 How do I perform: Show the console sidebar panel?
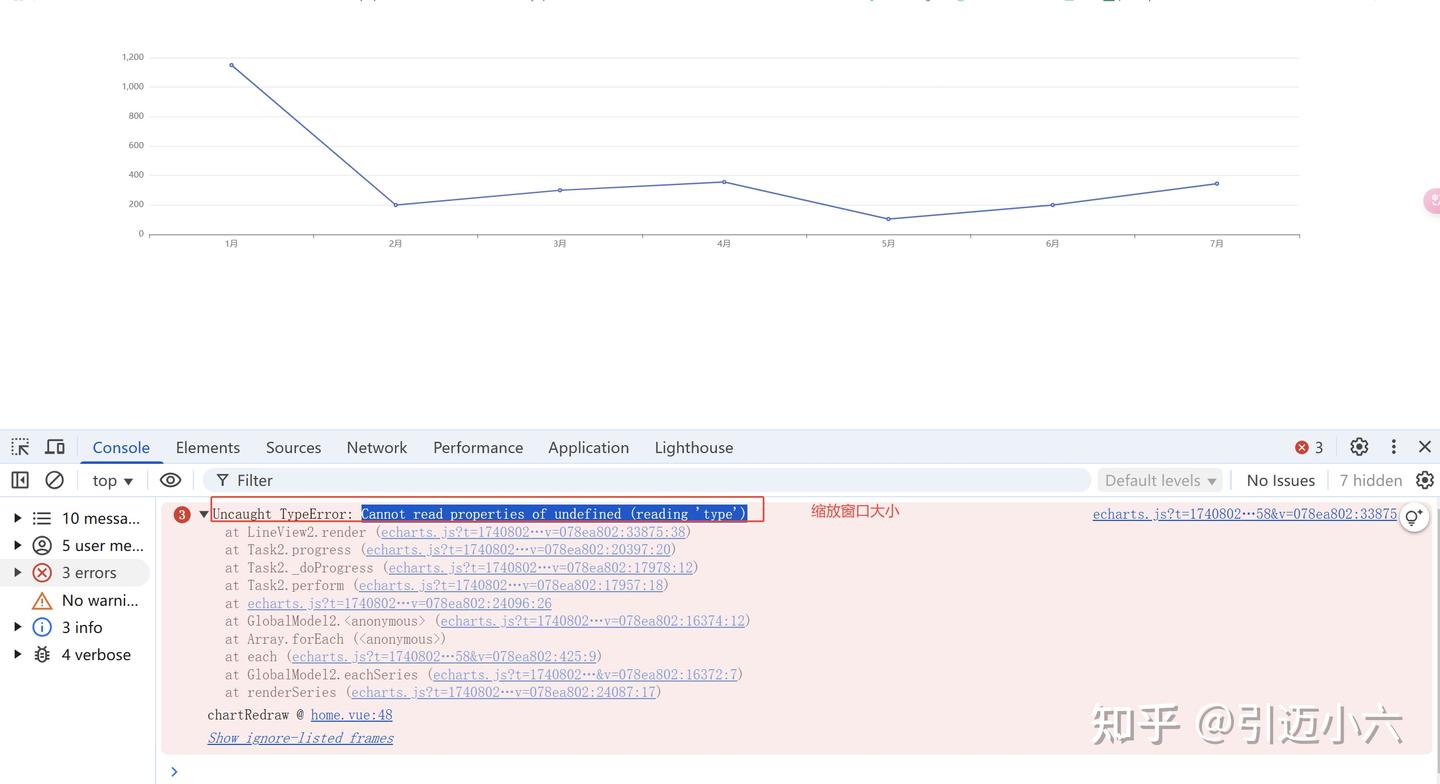(x=20, y=480)
